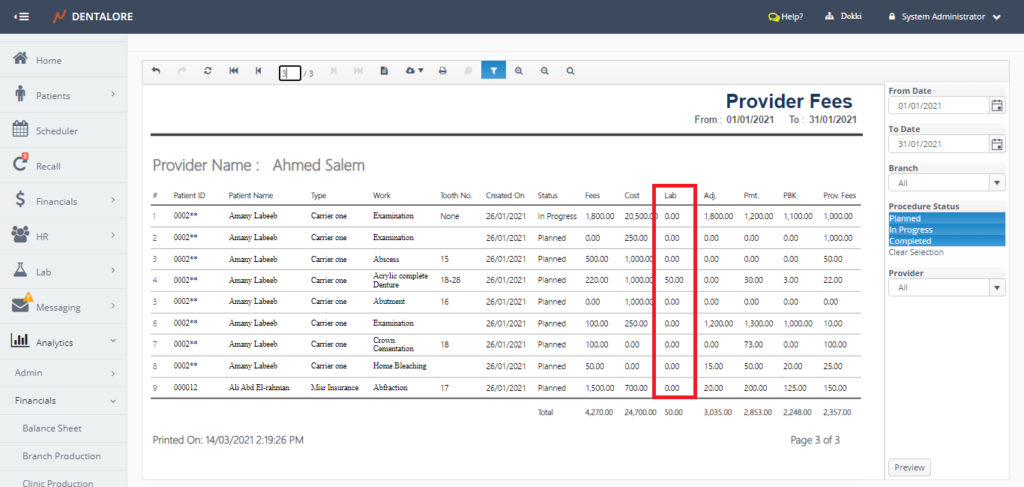
Task: Toggle the filter parameters panel
Action: pyautogui.click(x=493, y=71)
